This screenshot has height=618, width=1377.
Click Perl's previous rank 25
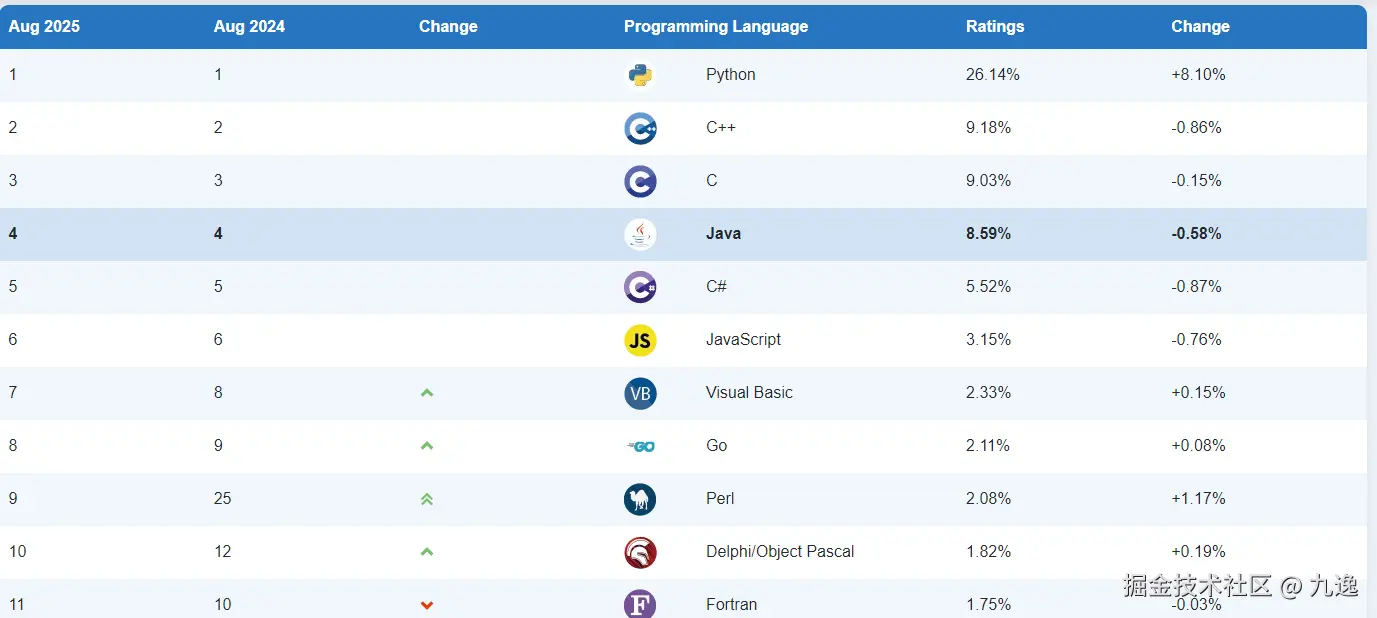(222, 499)
